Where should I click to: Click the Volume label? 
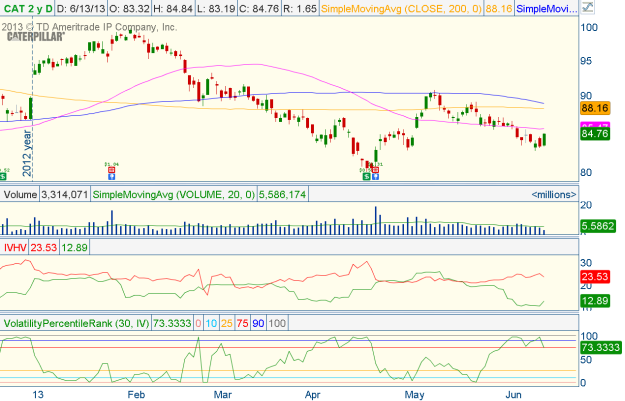tap(20, 195)
